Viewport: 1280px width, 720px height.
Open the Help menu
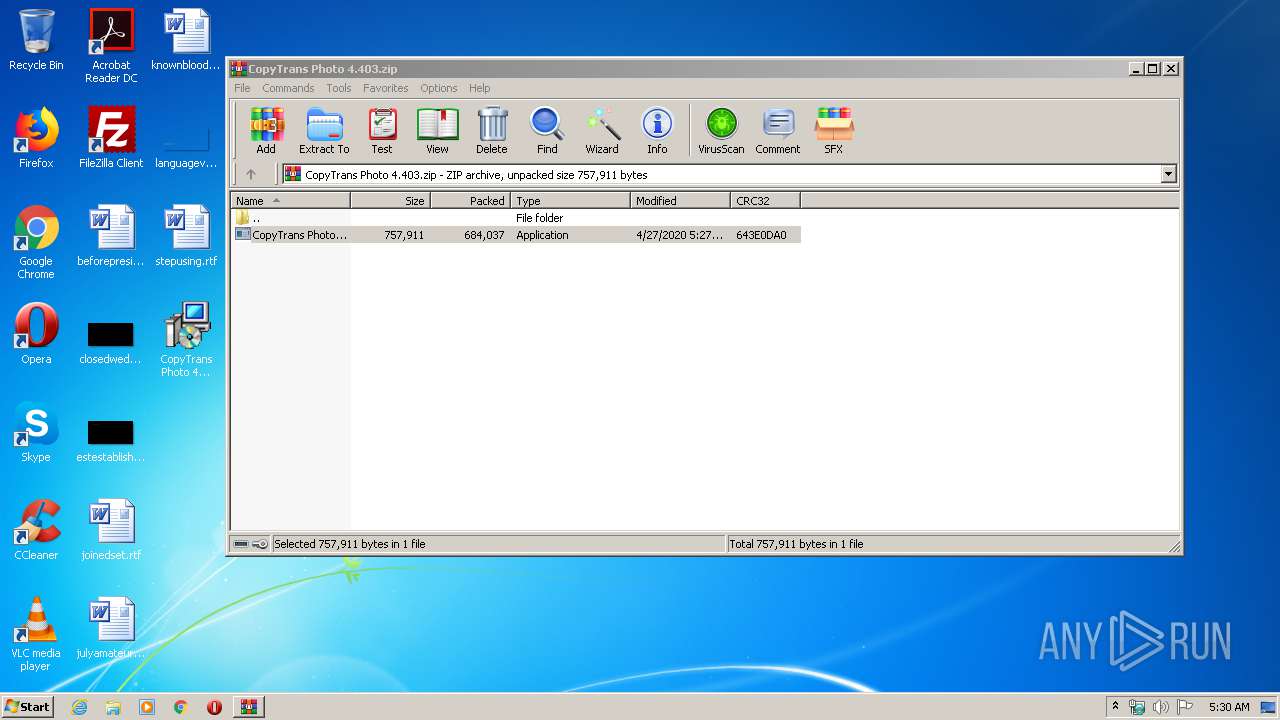tap(480, 88)
